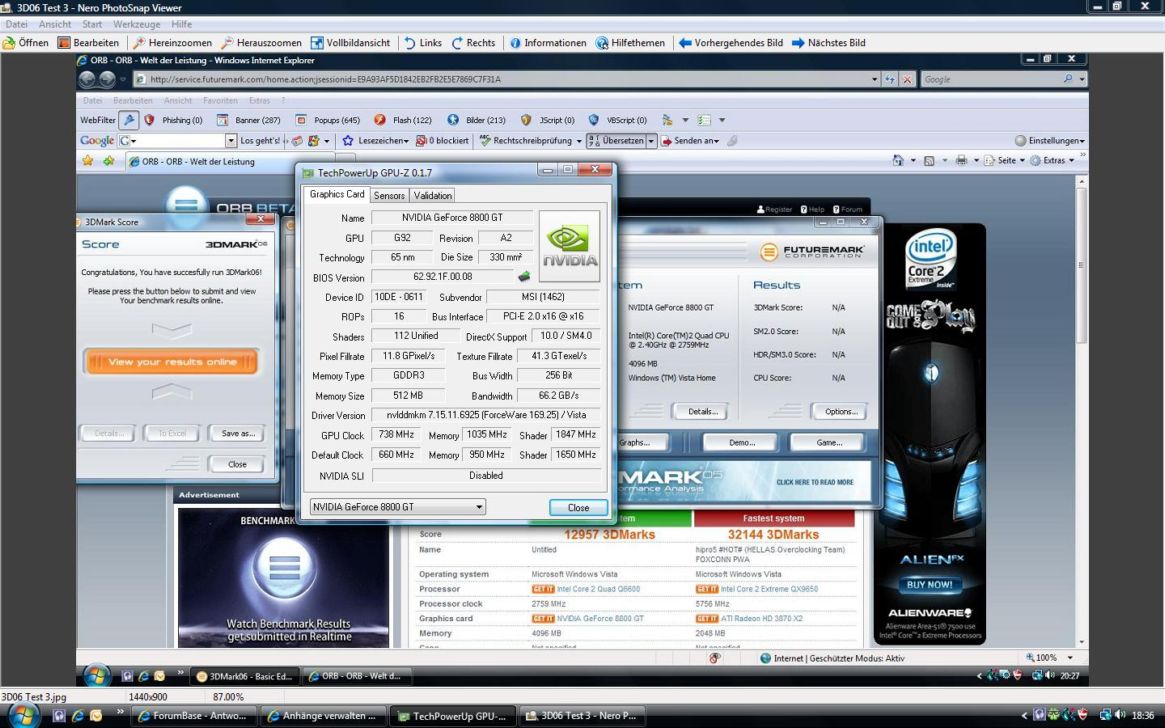Open address bar history dropdown arrow

pos(874,79)
